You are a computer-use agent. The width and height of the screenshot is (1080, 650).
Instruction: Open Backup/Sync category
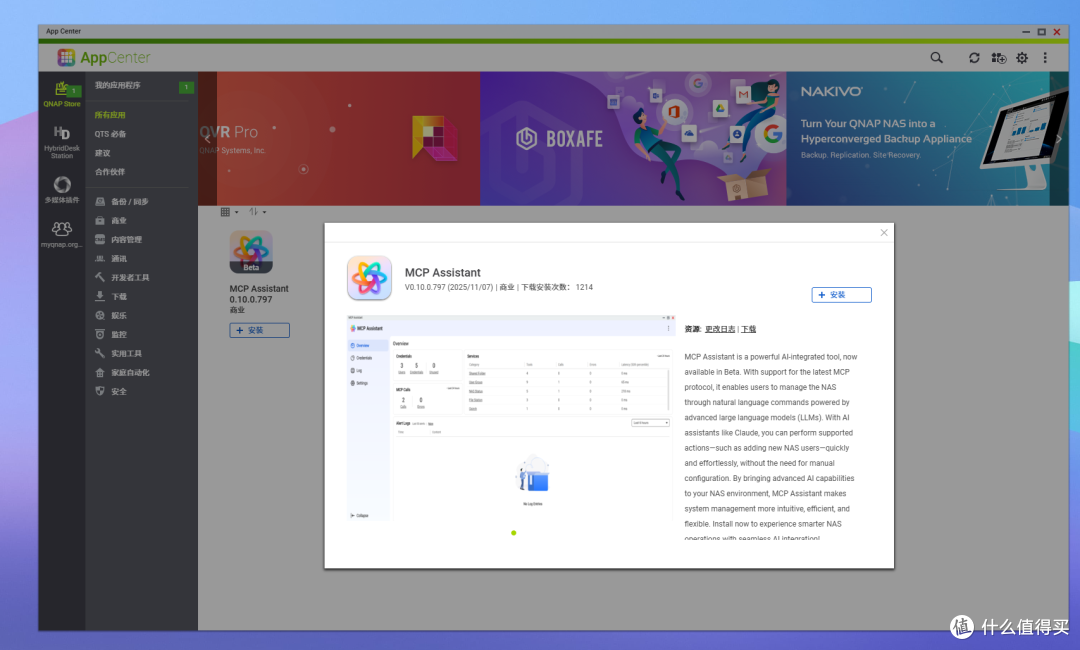[122, 202]
